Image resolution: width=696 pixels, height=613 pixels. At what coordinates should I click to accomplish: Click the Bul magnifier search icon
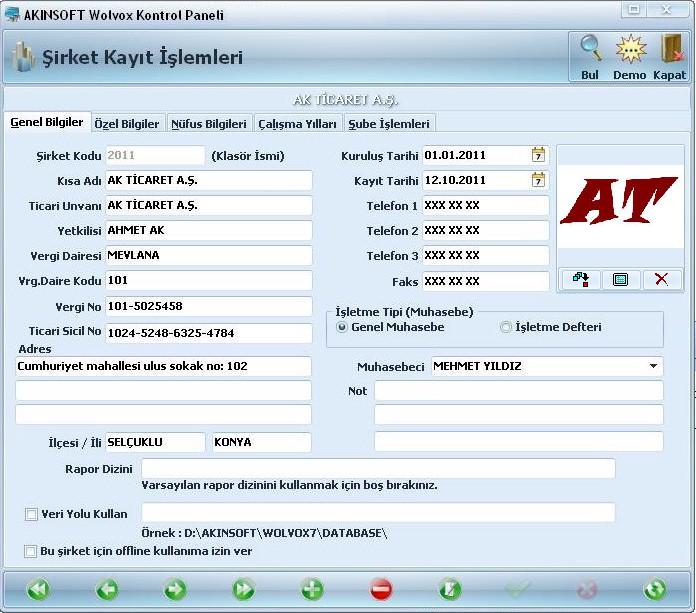[591, 49]
